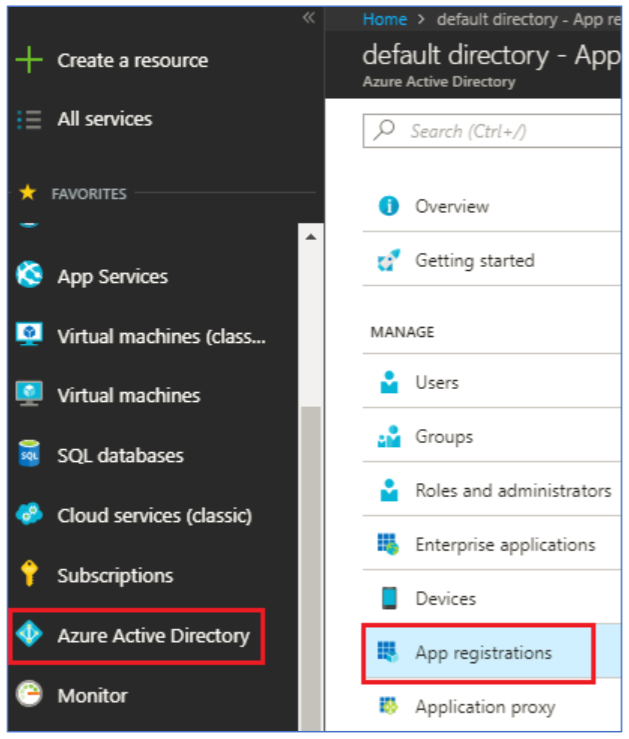
Task: Open the All services list icon
Action: pyautogui.click(x=29, y=119)
